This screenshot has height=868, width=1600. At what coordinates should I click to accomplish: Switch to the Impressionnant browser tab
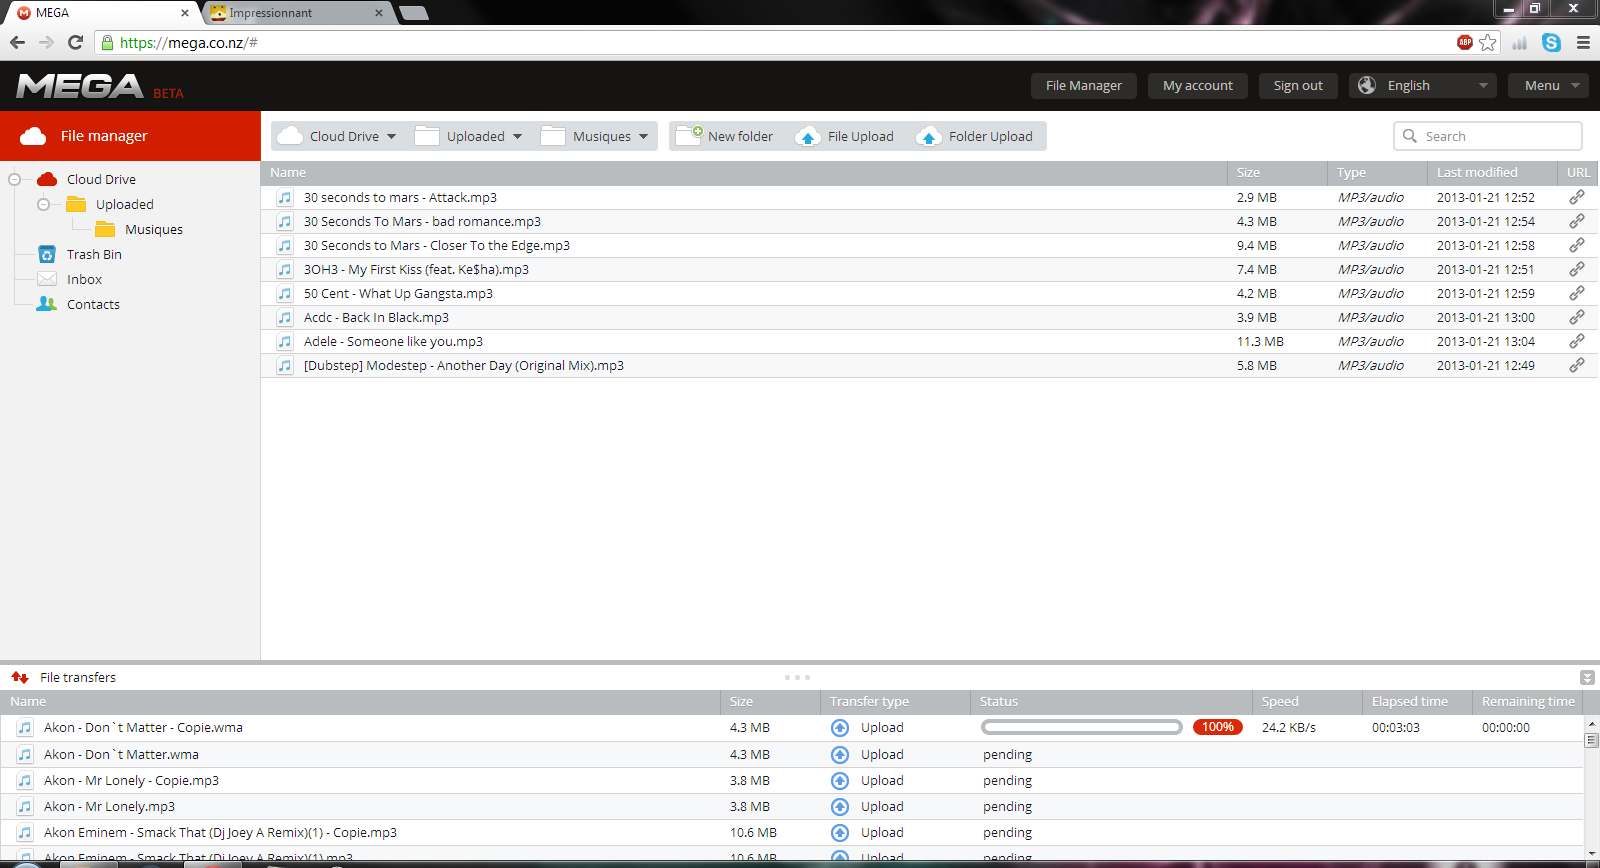pos(290,13)
